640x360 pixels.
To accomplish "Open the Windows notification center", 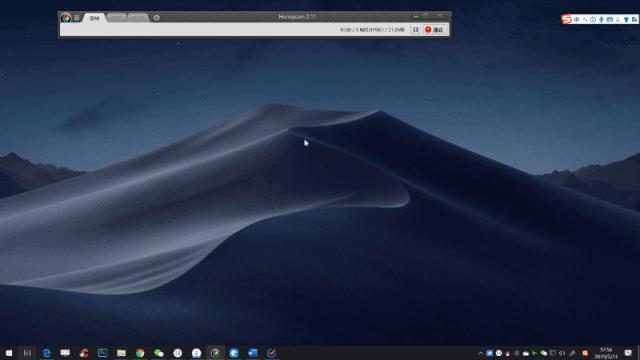I will 628,353.
